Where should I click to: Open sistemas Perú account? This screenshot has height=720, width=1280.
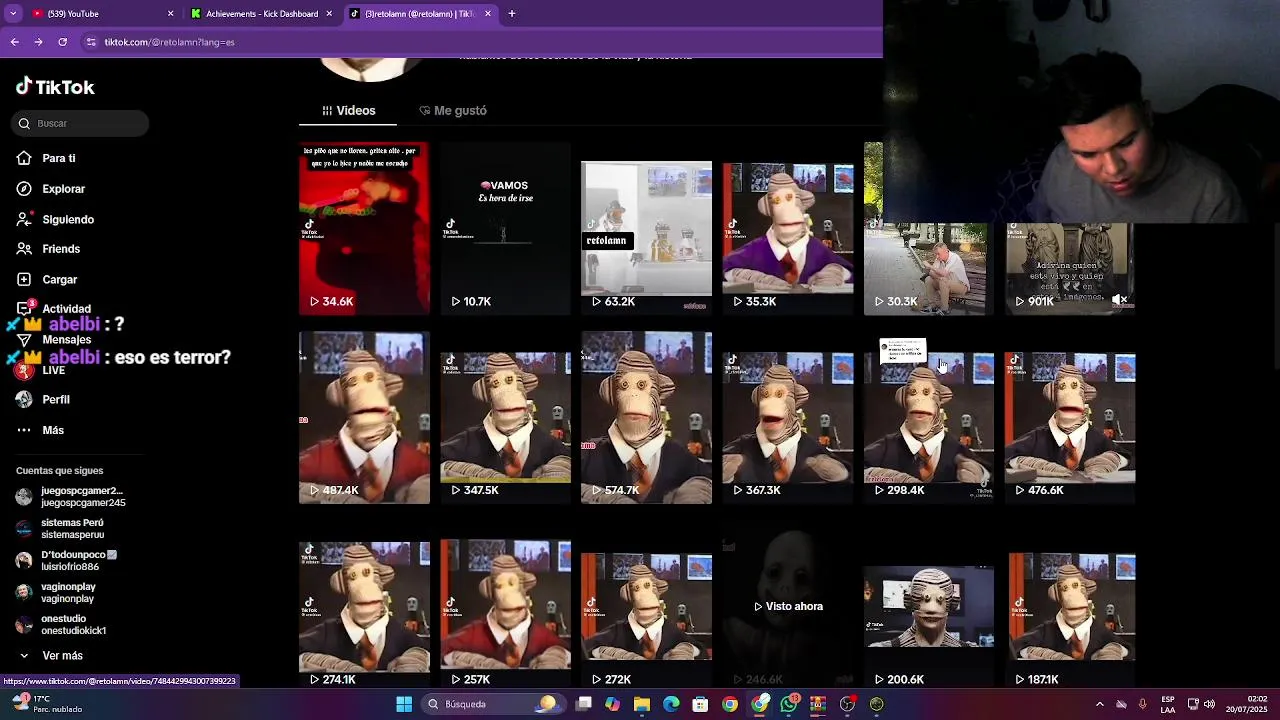click(60, 529)
